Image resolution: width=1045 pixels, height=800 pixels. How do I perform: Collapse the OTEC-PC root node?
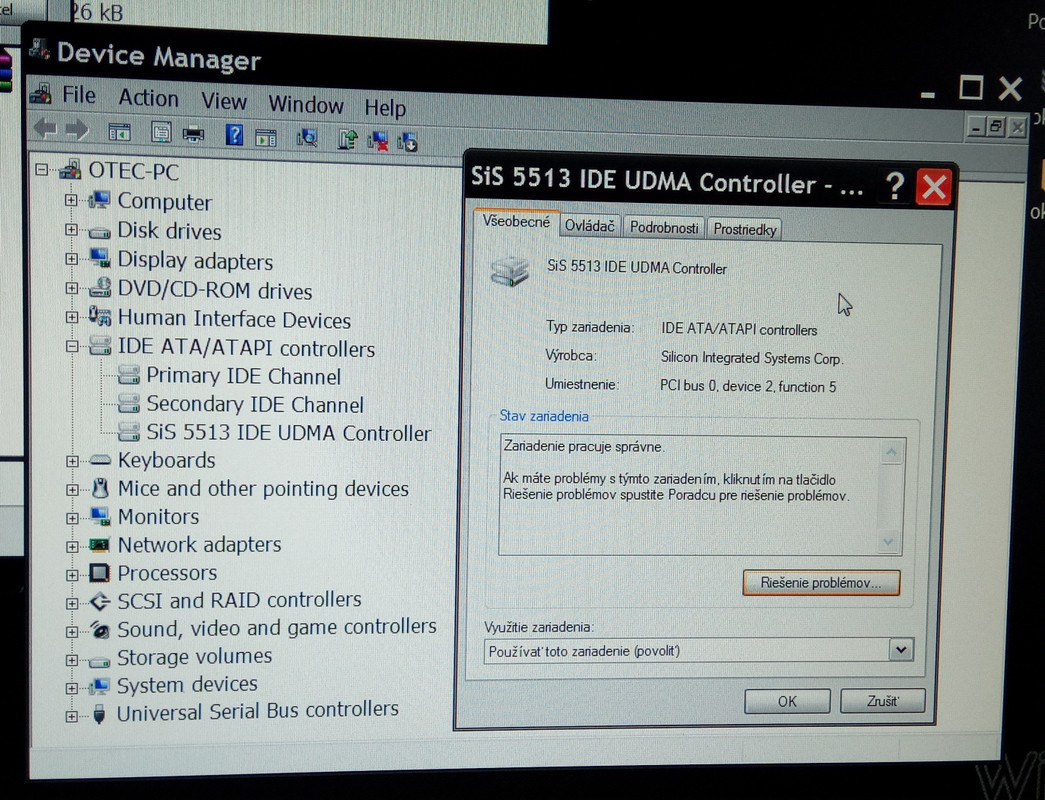(41, 169)
